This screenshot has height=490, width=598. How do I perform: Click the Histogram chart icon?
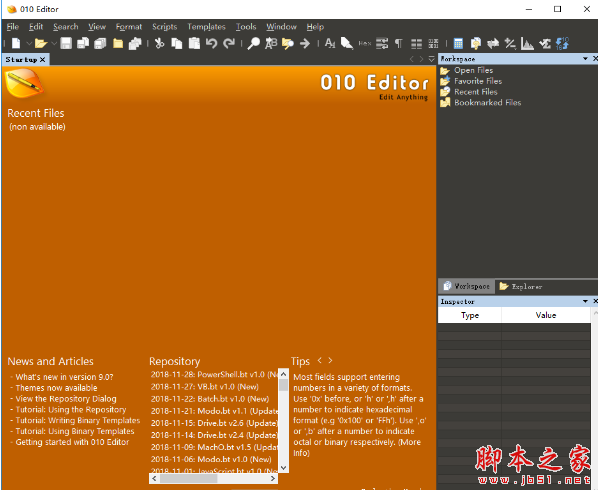pyautogui.click(x=527, y=43)
